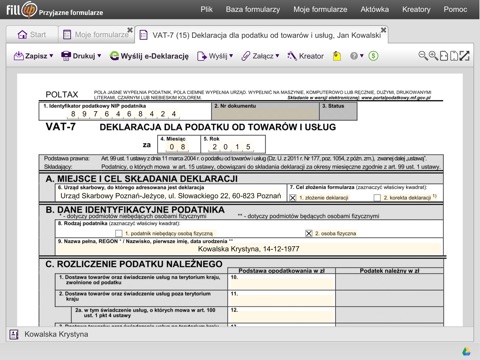Viewport: 480px width, 360px height.
Task: Click Kowalska Krystyna in status bar
Action: point(56,334)
